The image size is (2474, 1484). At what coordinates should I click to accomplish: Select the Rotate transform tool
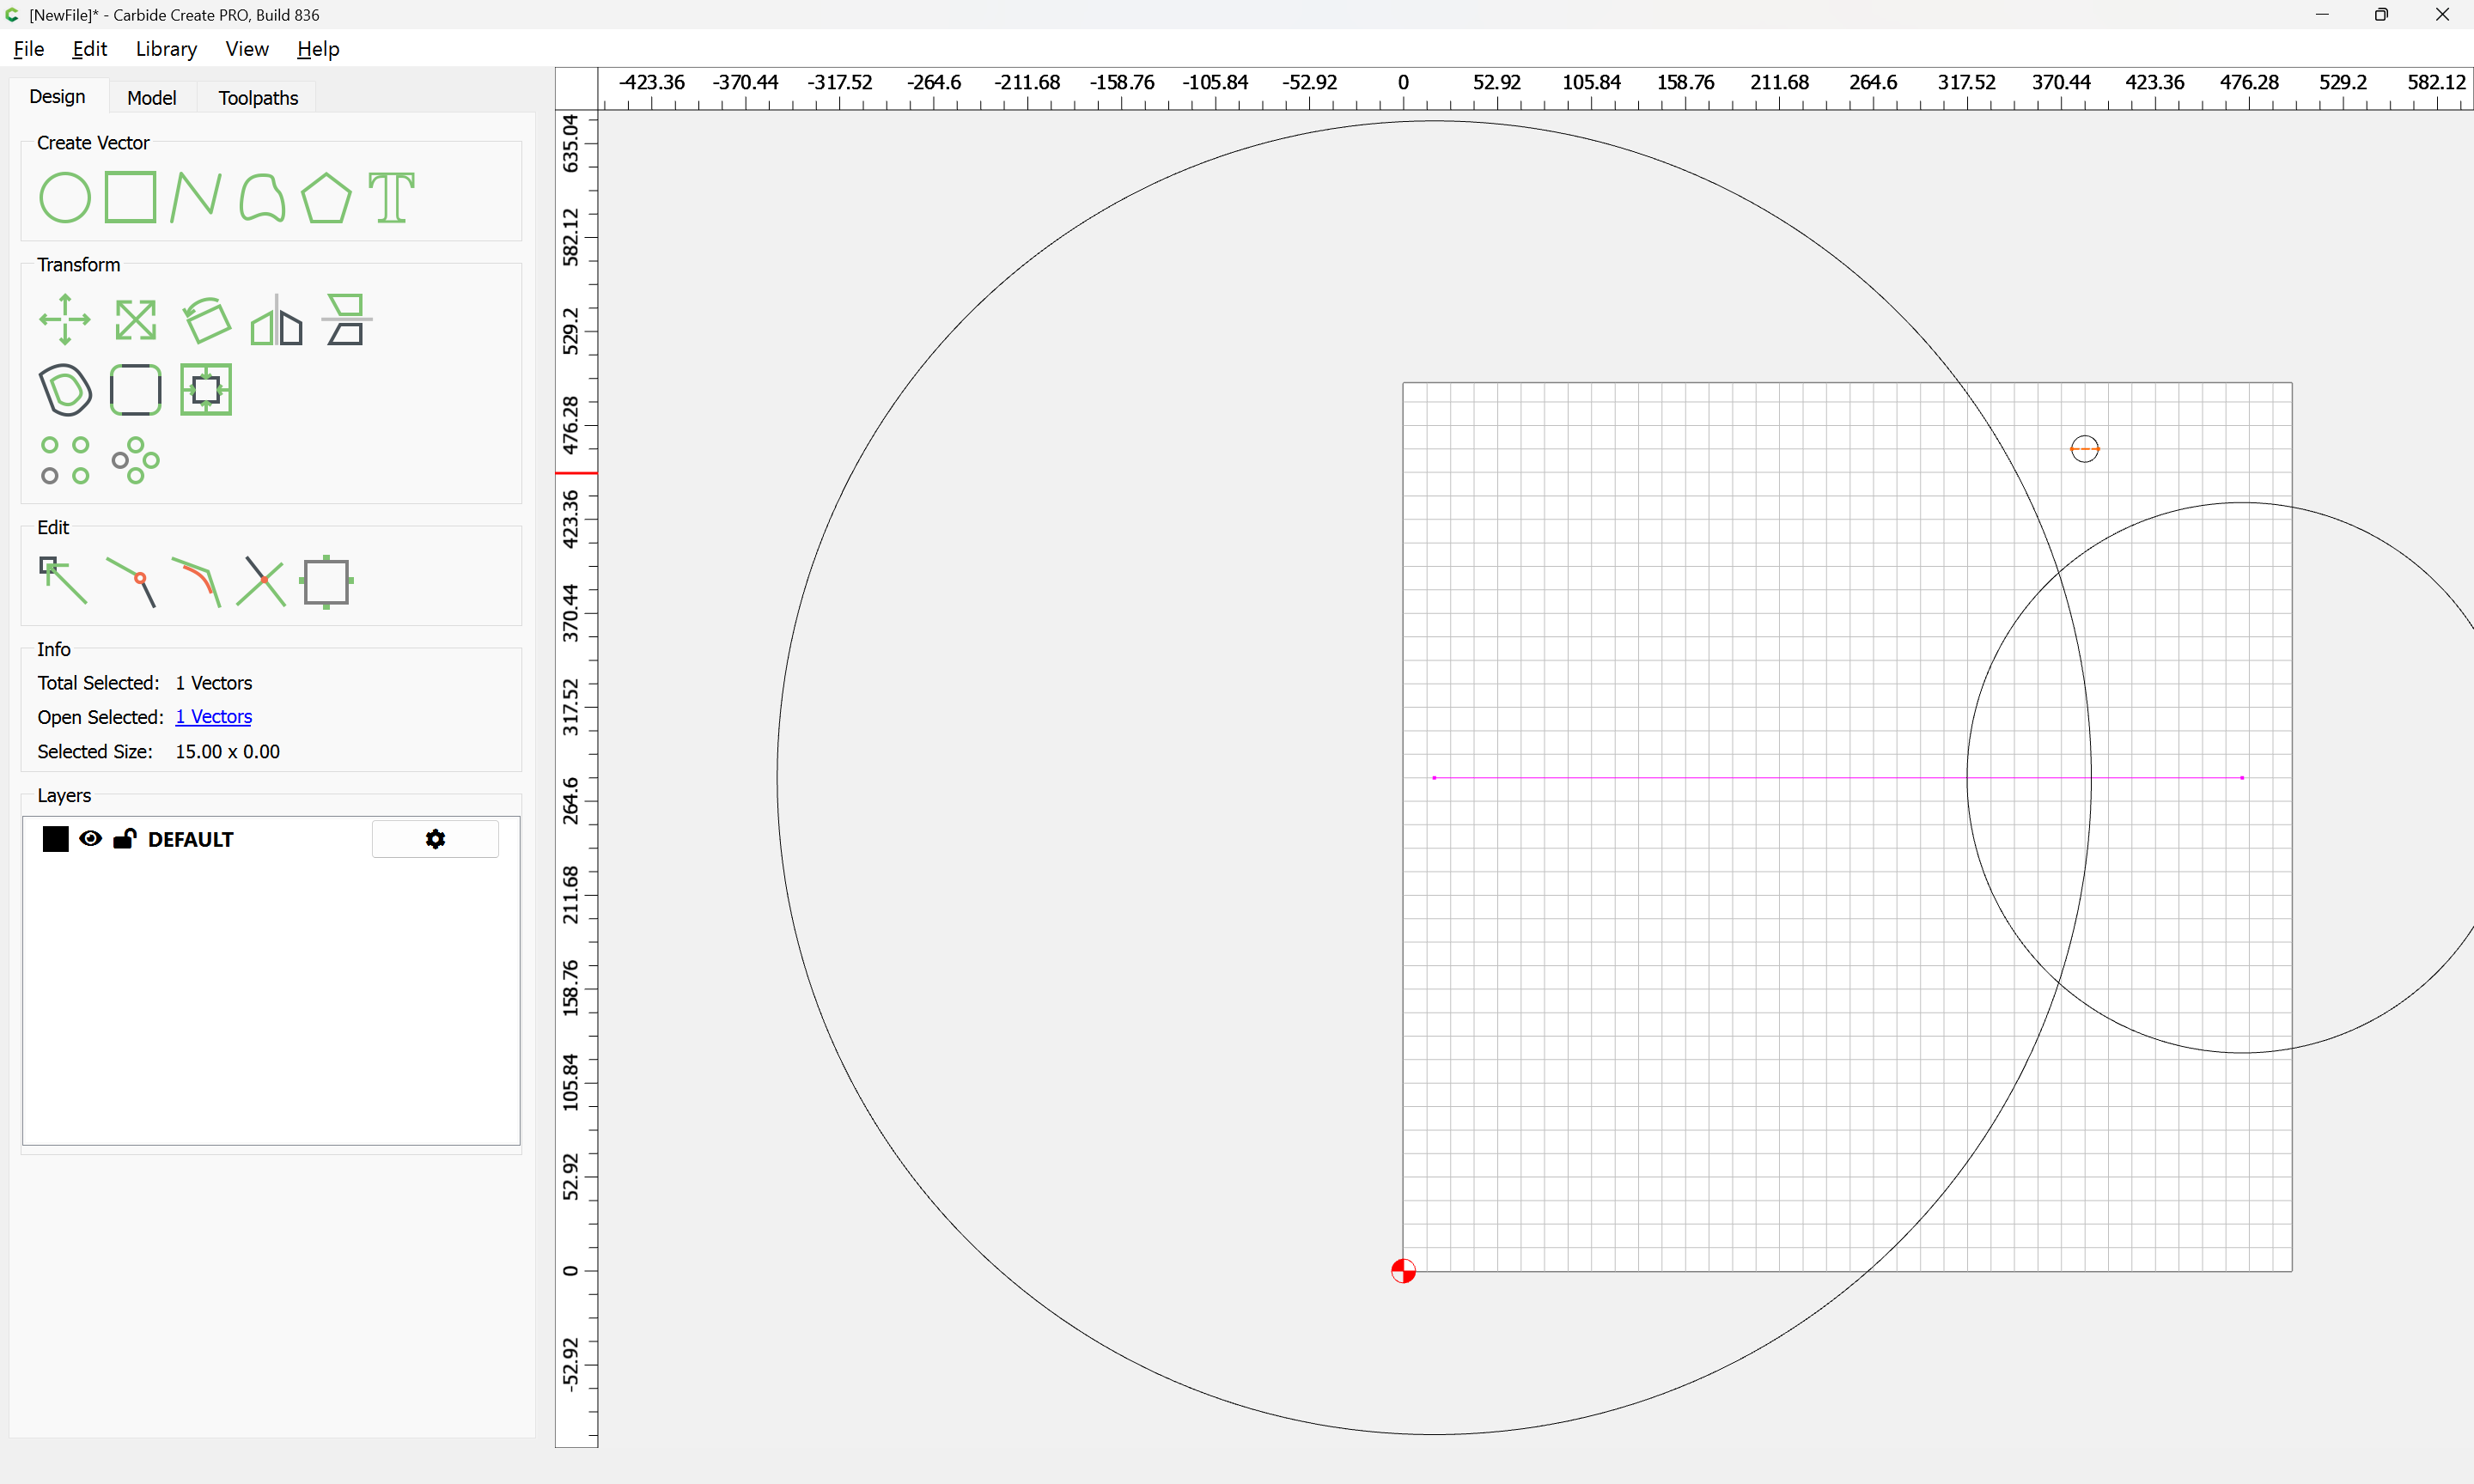click(x=206, y=320)
